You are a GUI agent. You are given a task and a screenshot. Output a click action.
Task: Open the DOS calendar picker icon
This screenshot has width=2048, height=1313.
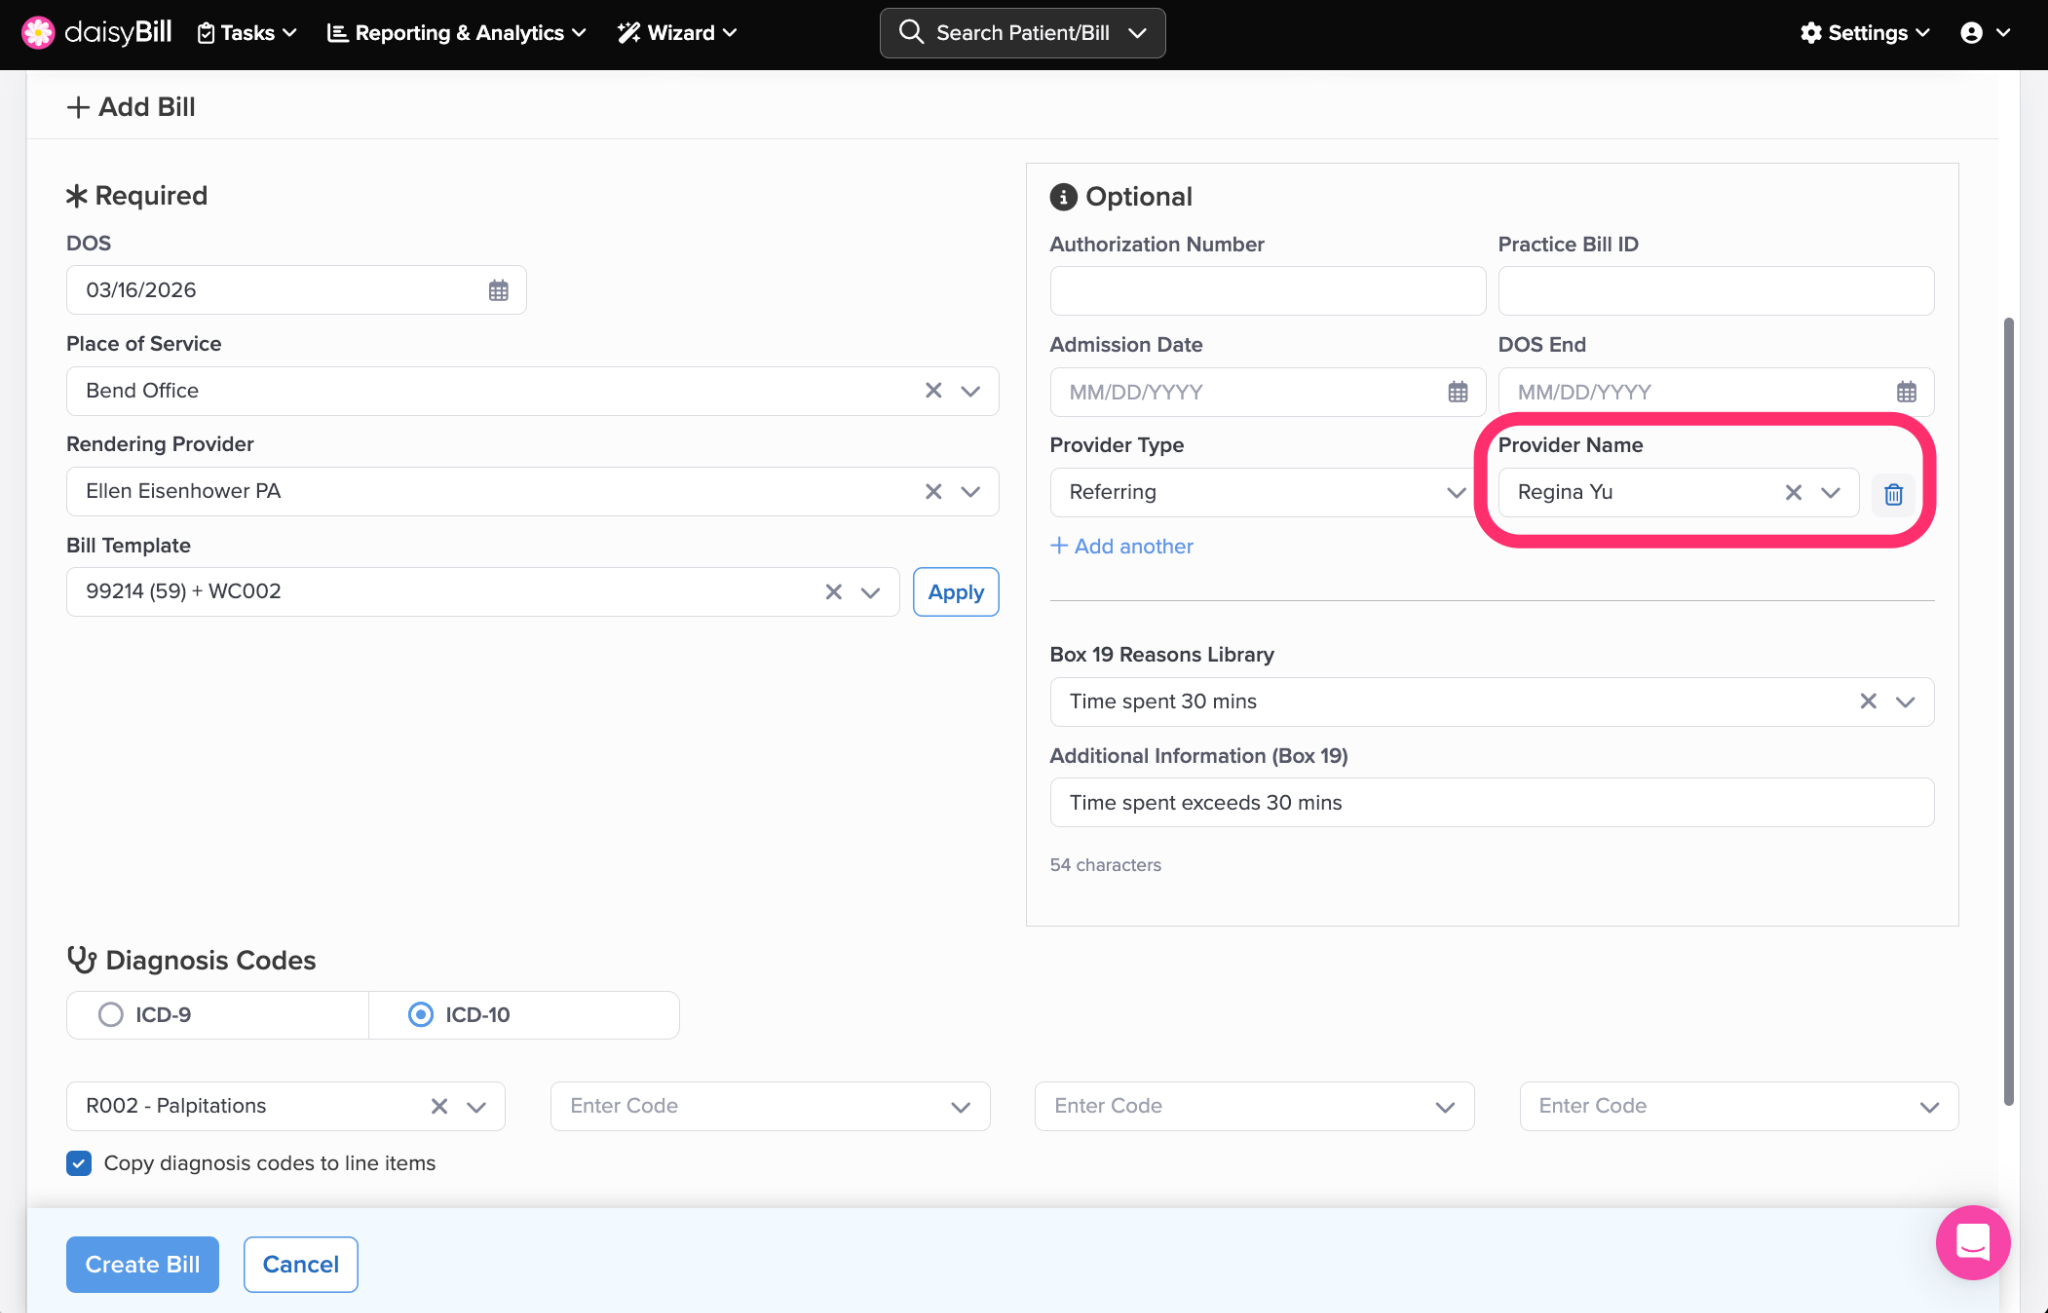click(498, 290)
